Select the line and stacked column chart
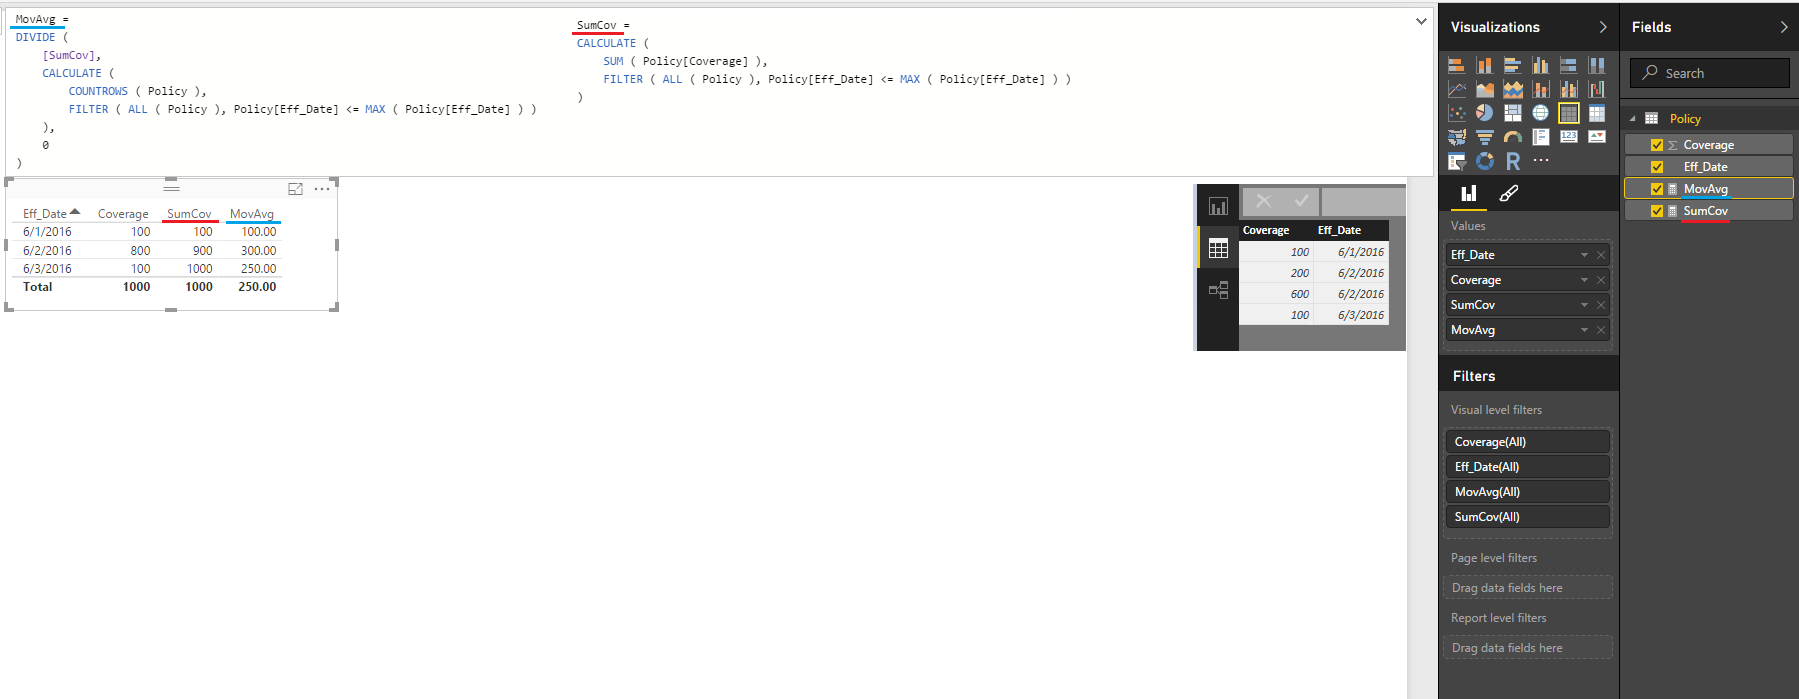This screenshot has width=1799, height=699. coord(1540,89)
